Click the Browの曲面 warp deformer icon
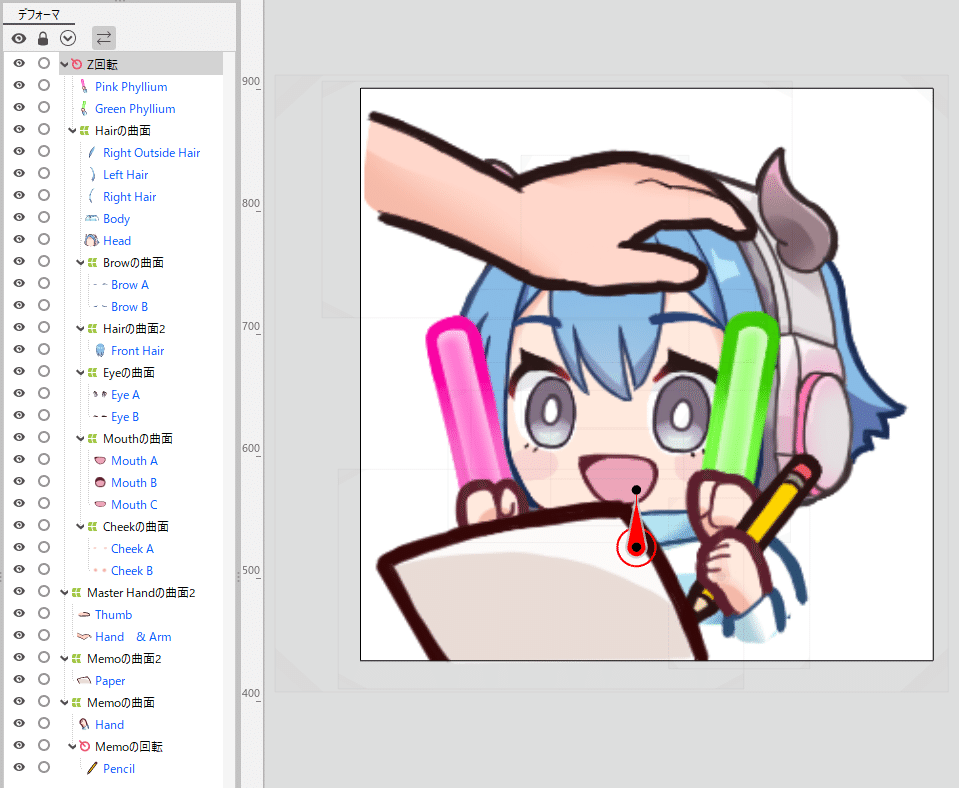Viewport: 959px width, 788px height. click(92, 262)
